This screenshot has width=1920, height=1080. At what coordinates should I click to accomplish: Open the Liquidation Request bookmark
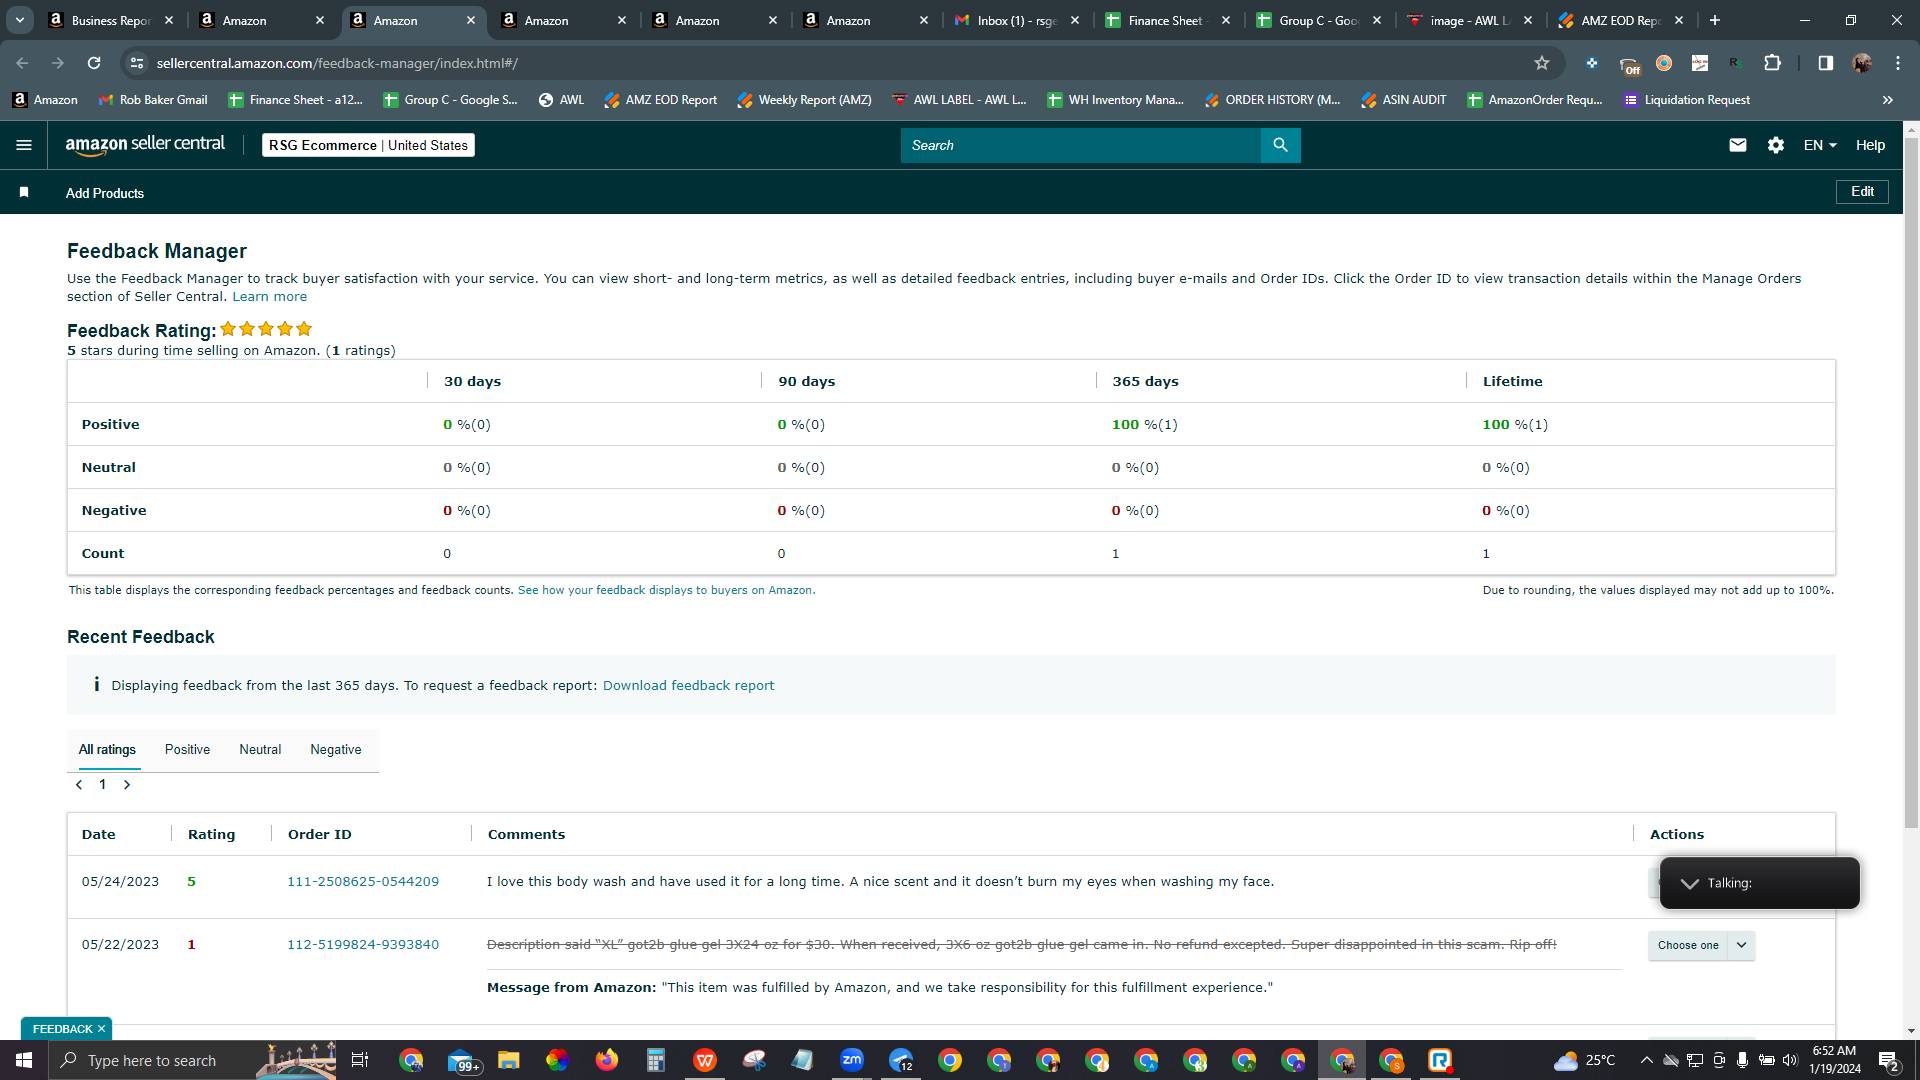1687,100
